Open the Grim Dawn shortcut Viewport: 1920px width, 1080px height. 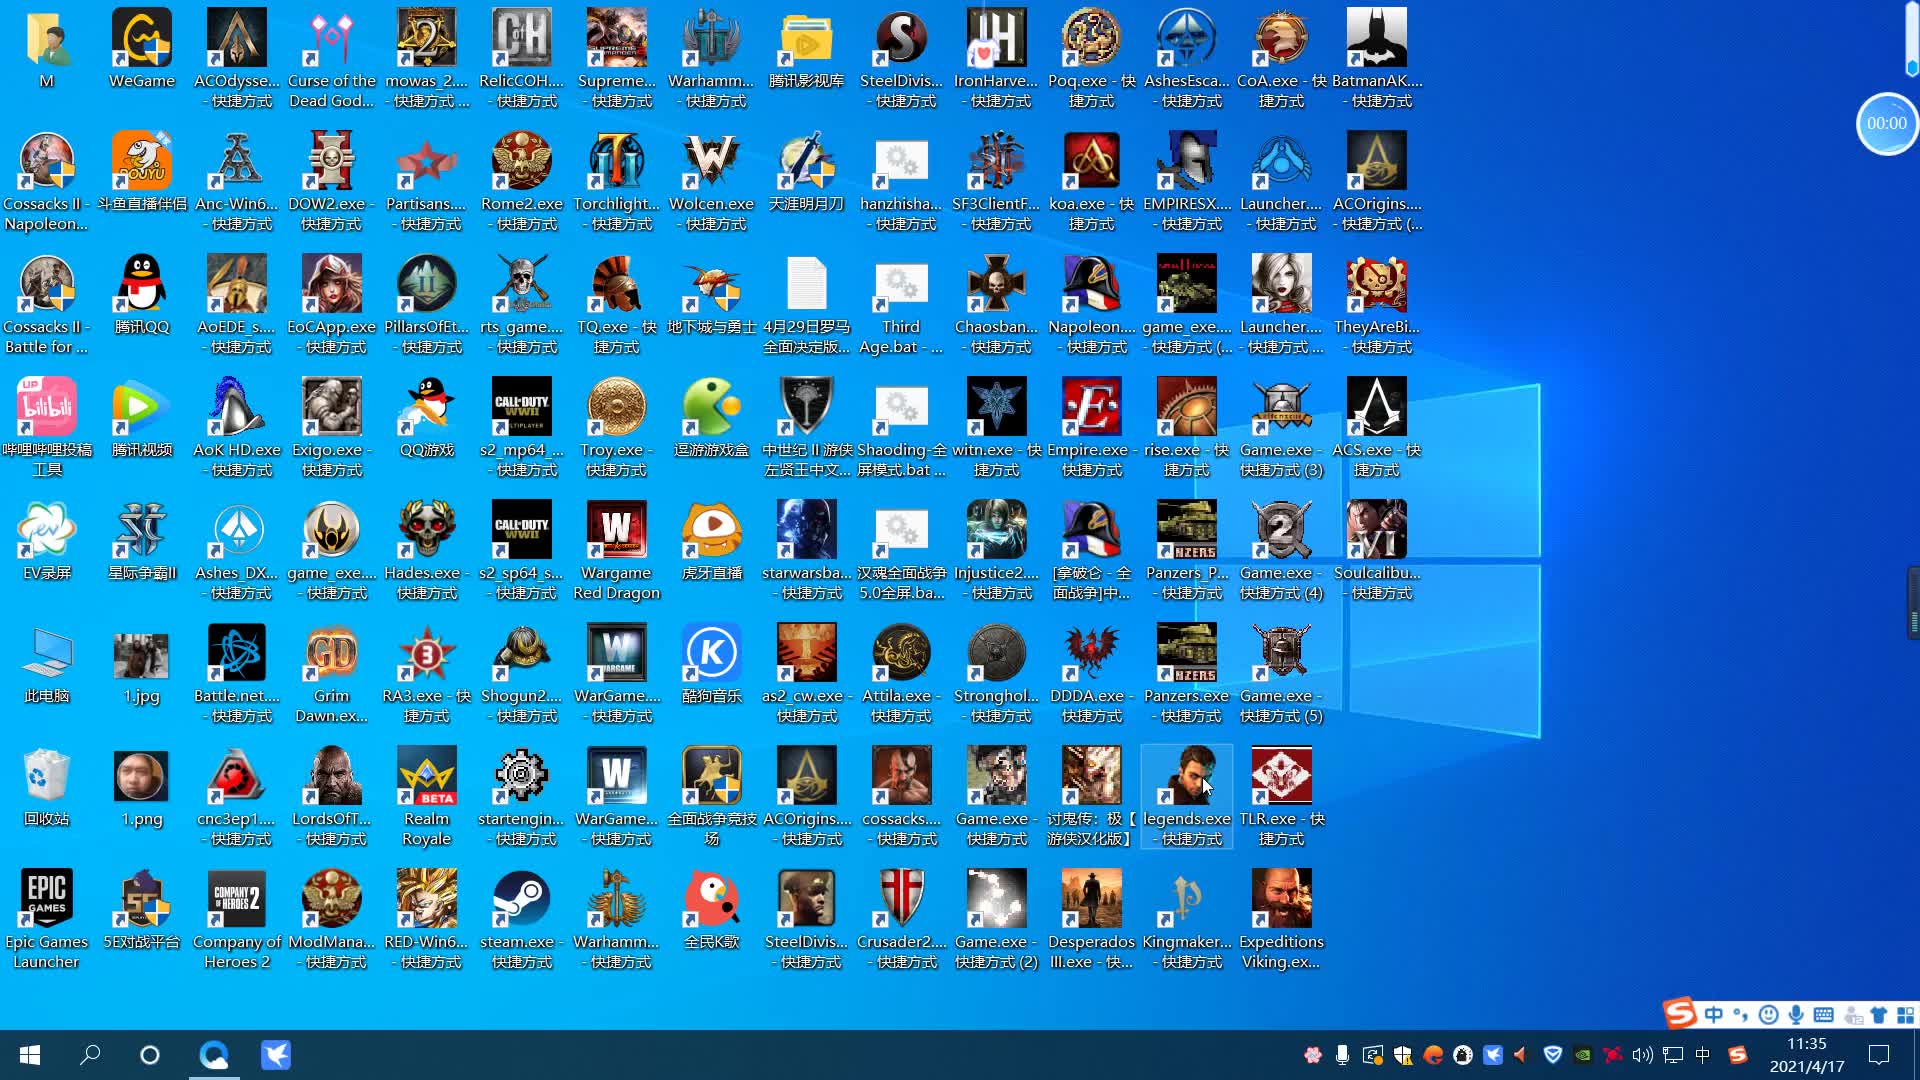point(331,673)
